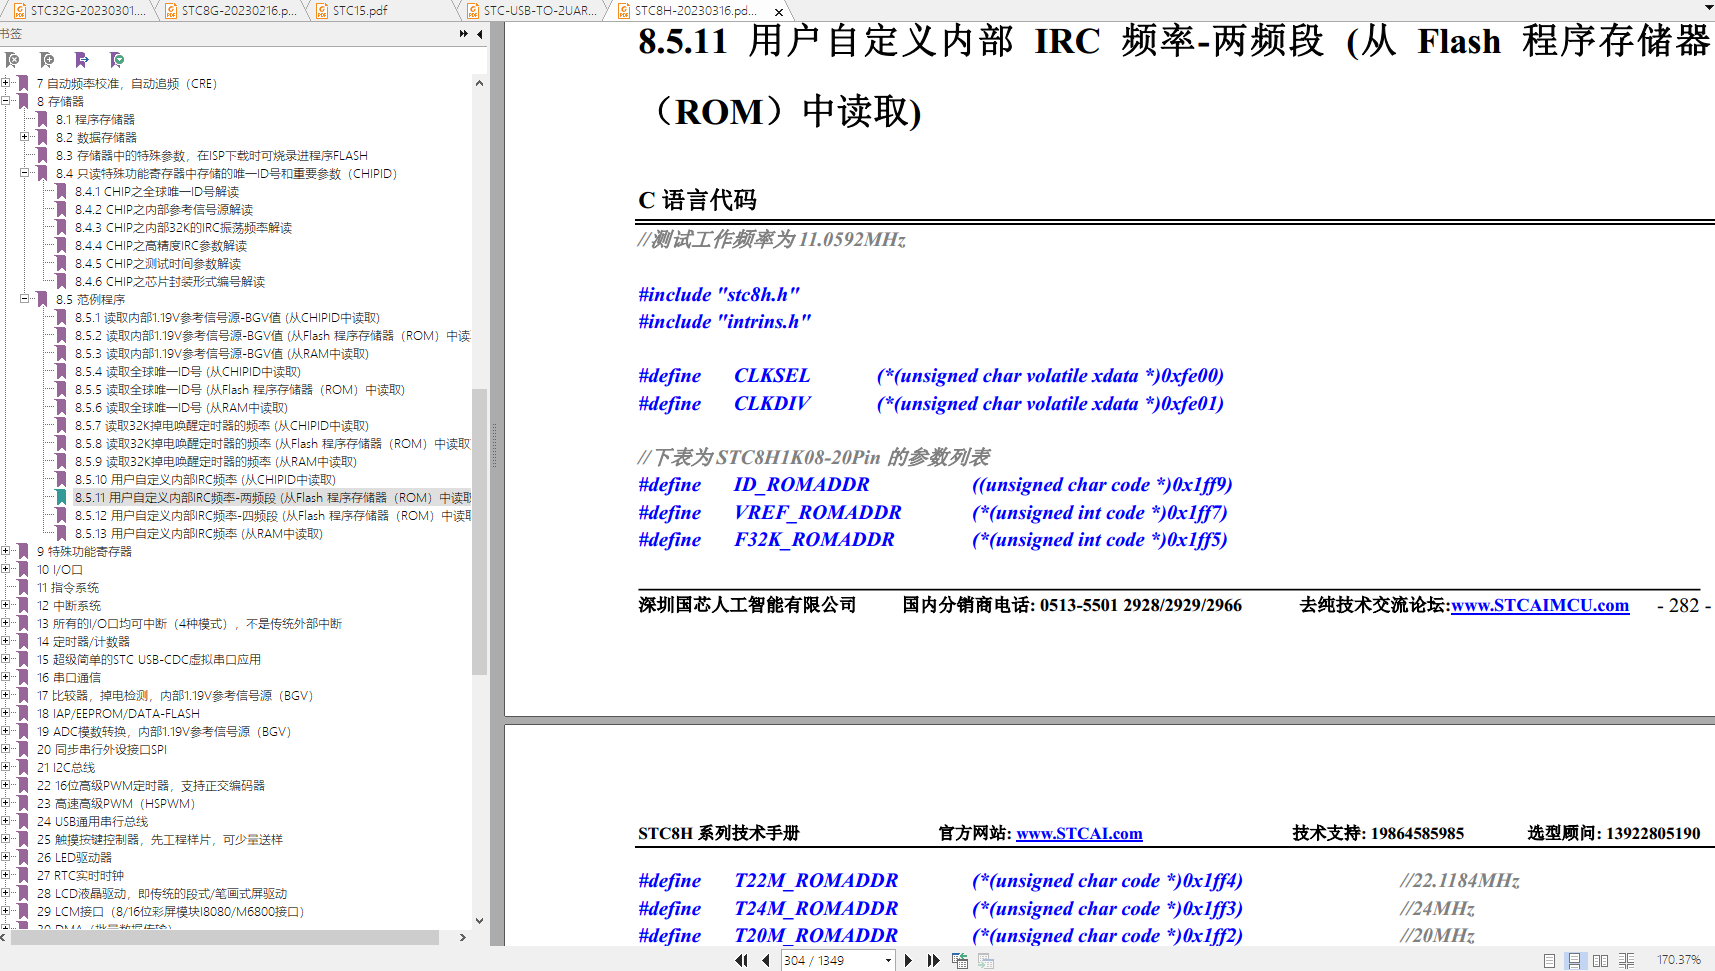Click the bookmark options dropdown icon
Image resolution: width=1715 pixels, height=971 pixels.
pos(117,60)
